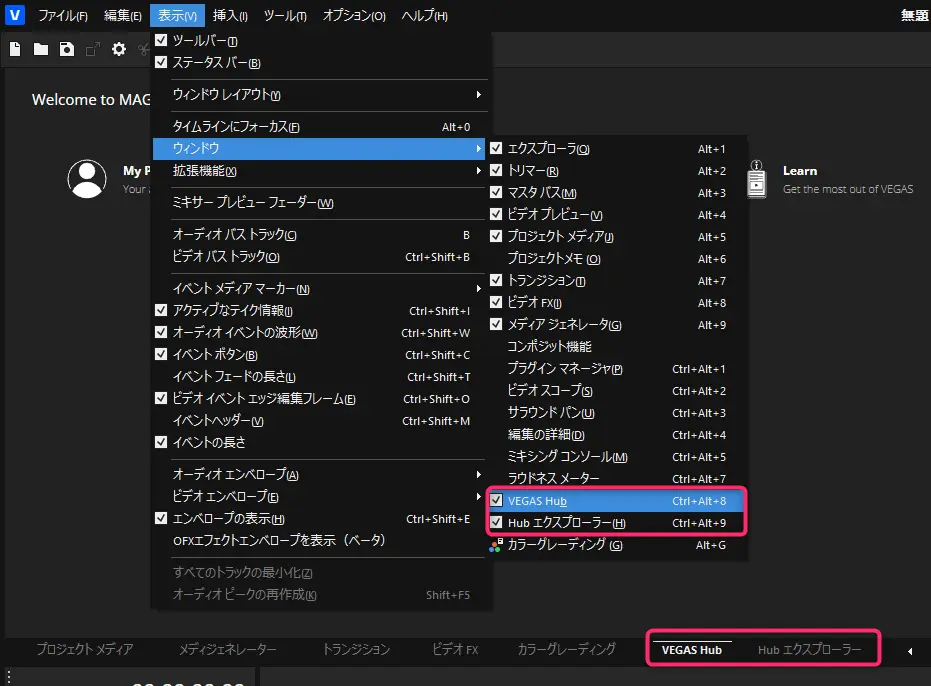The image size is (931, 686).
Task: Open the ヘルプ menu
Action: [x=425, y=15]
